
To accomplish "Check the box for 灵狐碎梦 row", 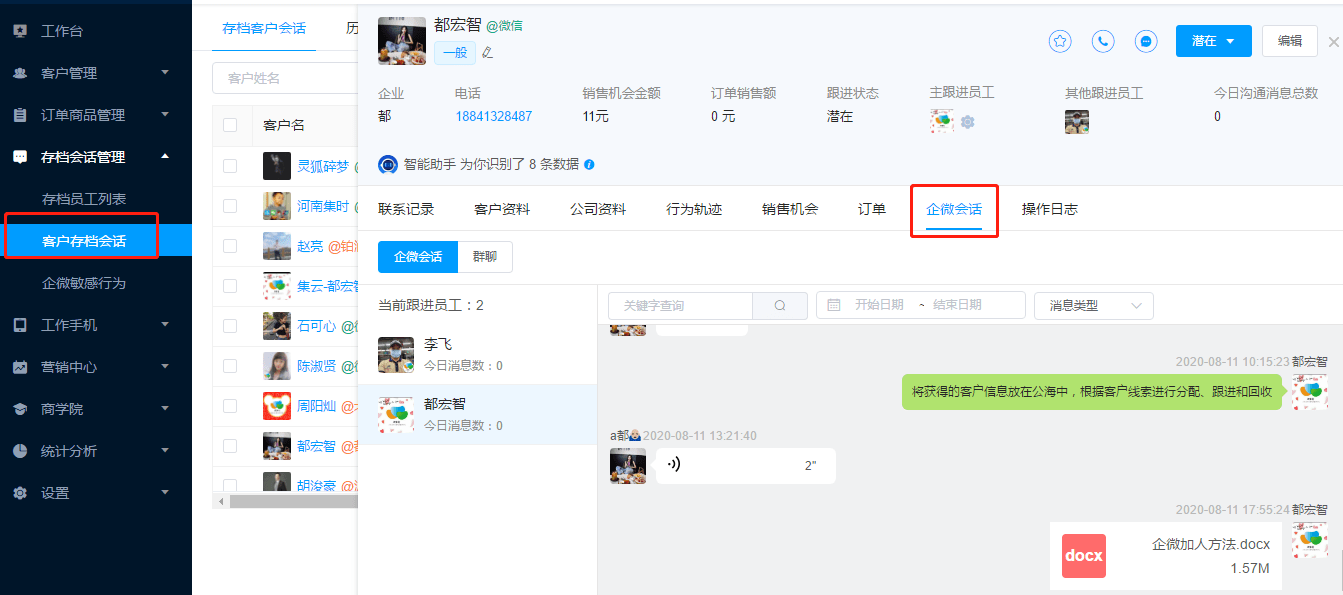I will coord(230,166).
